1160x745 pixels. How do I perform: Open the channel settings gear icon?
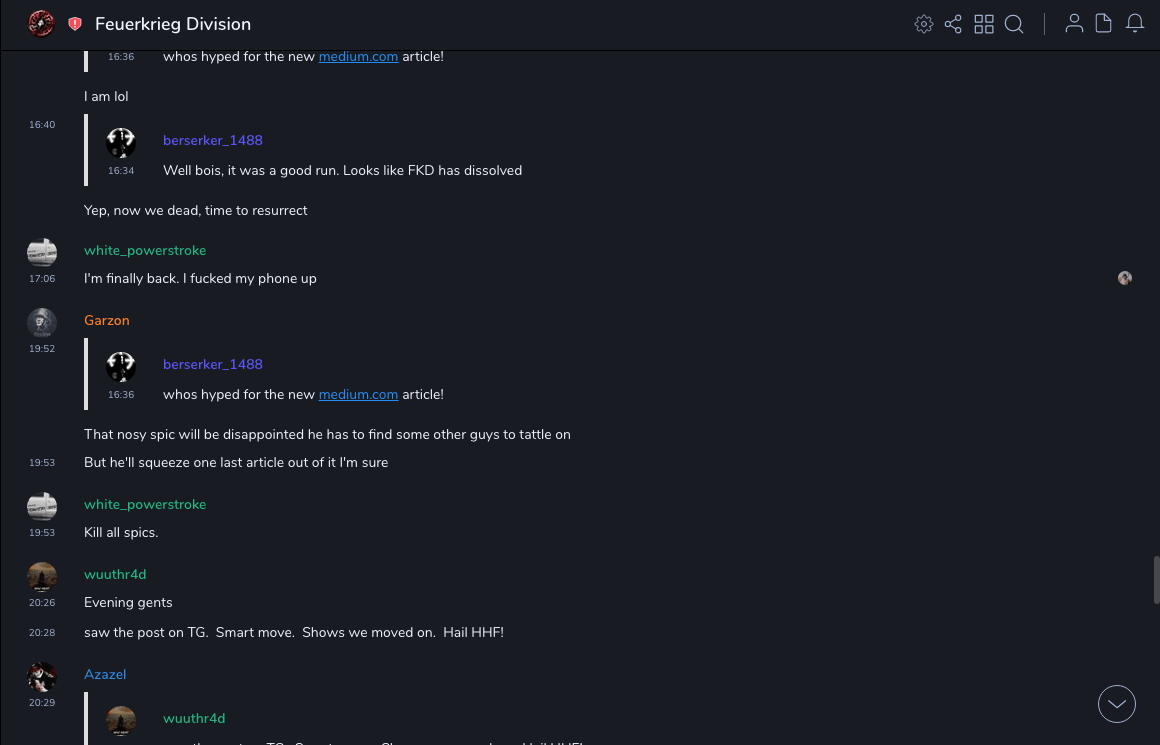click(924, 24)
